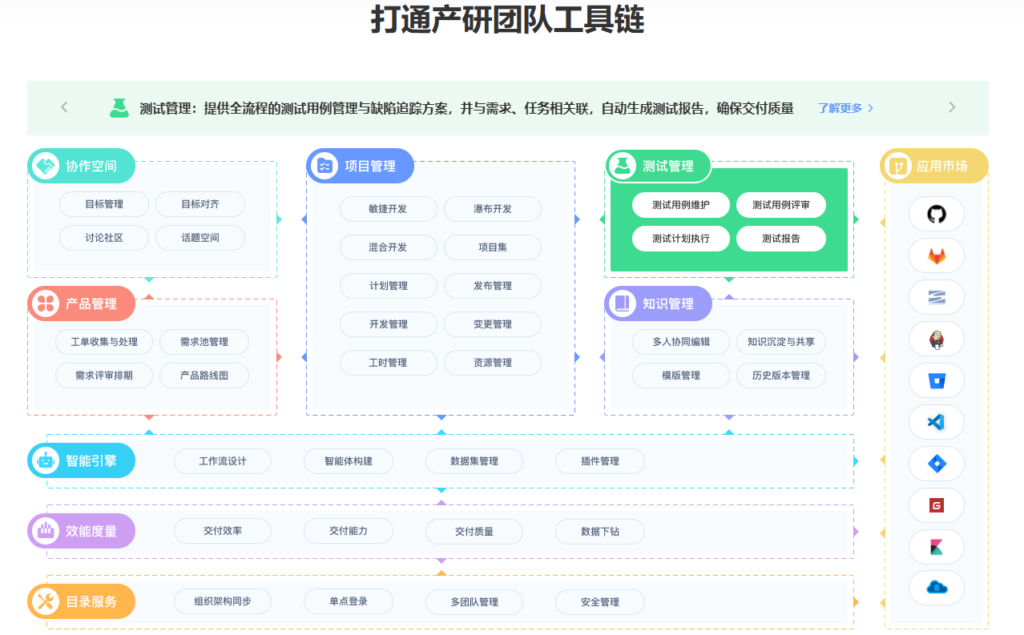Image resolution: width=1024 pixels, height=635 pixels.
Task: Open the 工时管理 pill
Action: tap(388, 363)
